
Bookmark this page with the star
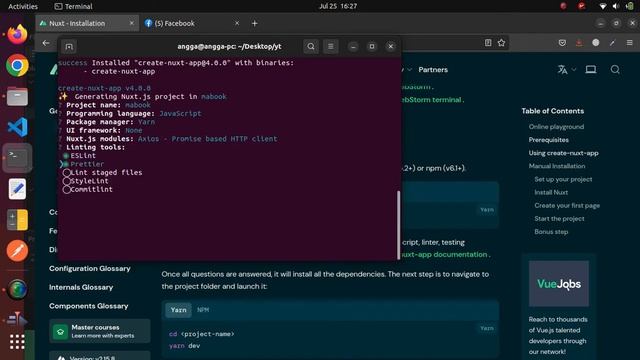point(502,43)
